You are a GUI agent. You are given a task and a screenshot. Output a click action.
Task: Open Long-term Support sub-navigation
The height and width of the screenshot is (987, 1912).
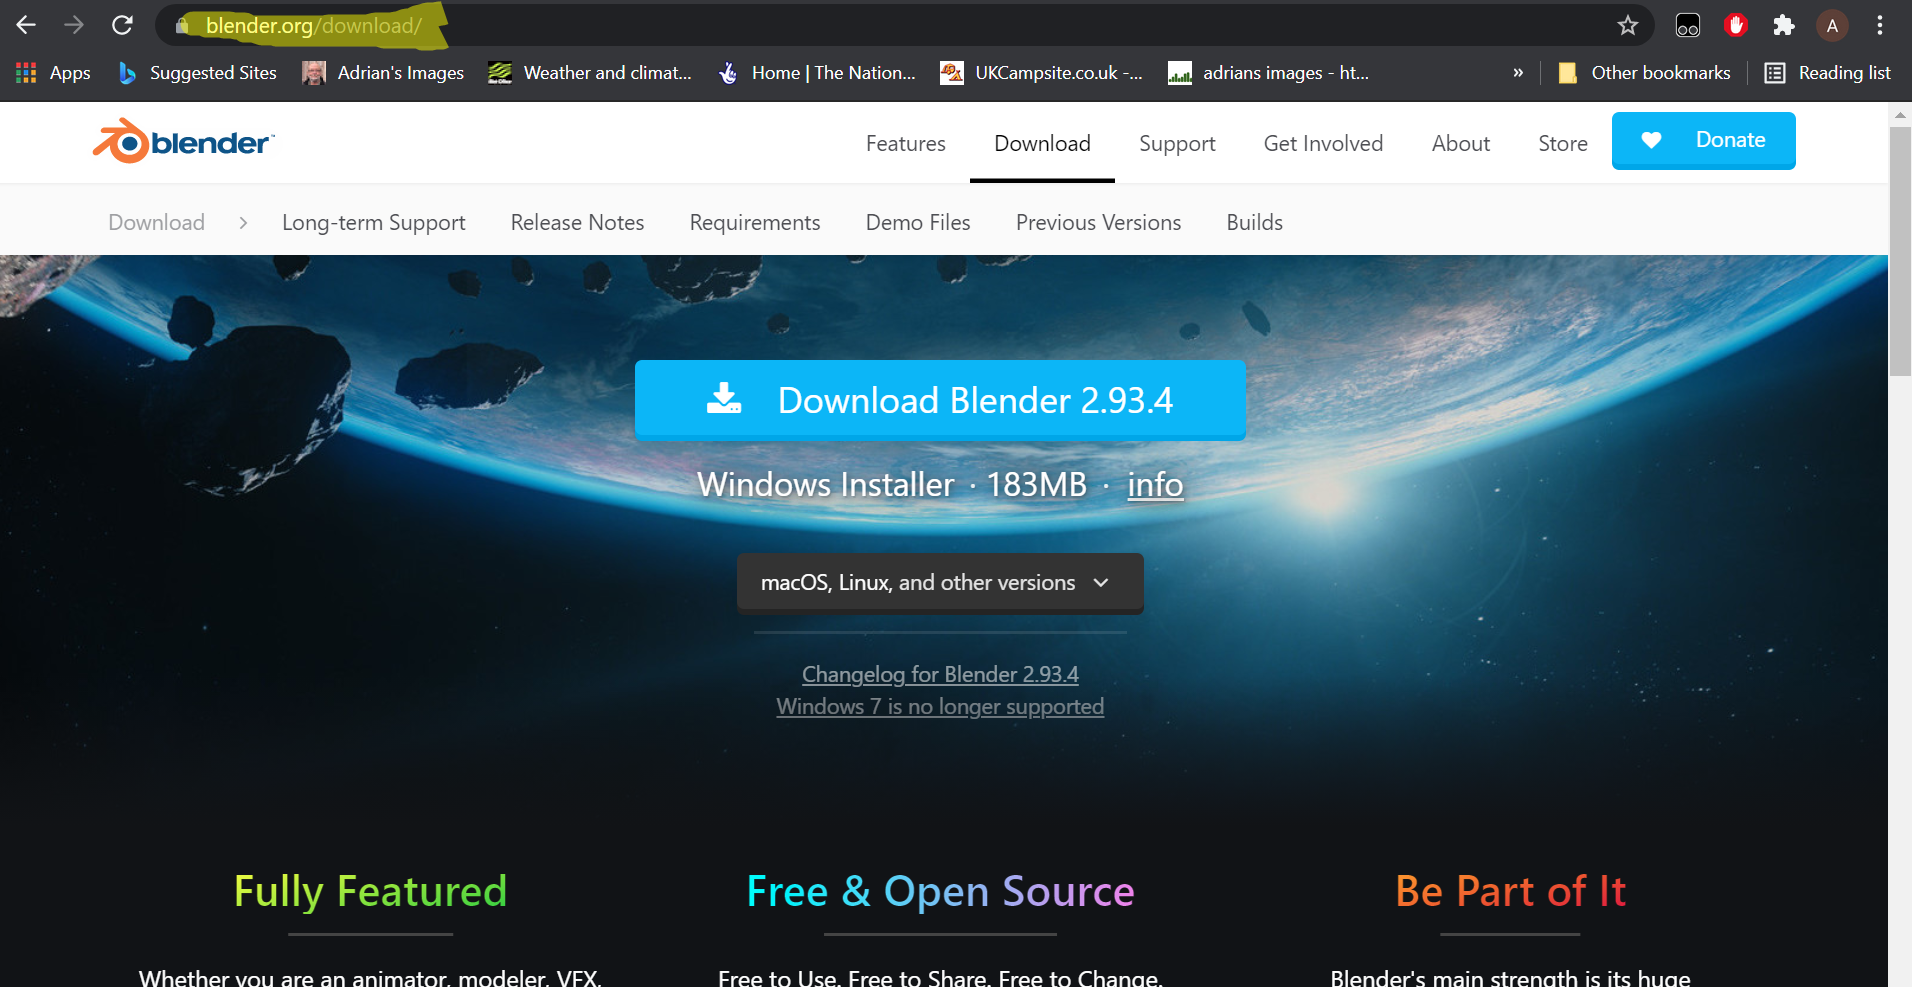tap(374, 222)
